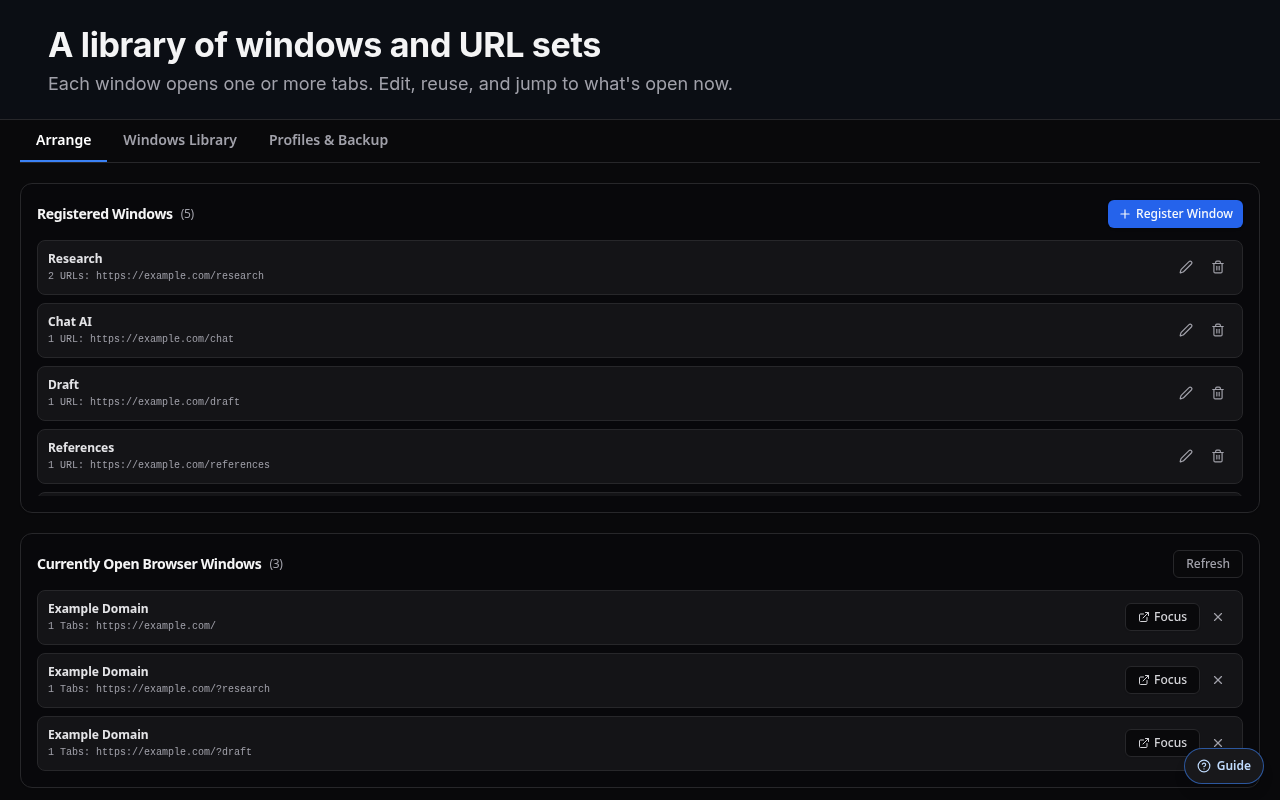Click the https://example.com/chat URL text
Image resolution: width=1280 pixels, height=800 pixels.
162,339
